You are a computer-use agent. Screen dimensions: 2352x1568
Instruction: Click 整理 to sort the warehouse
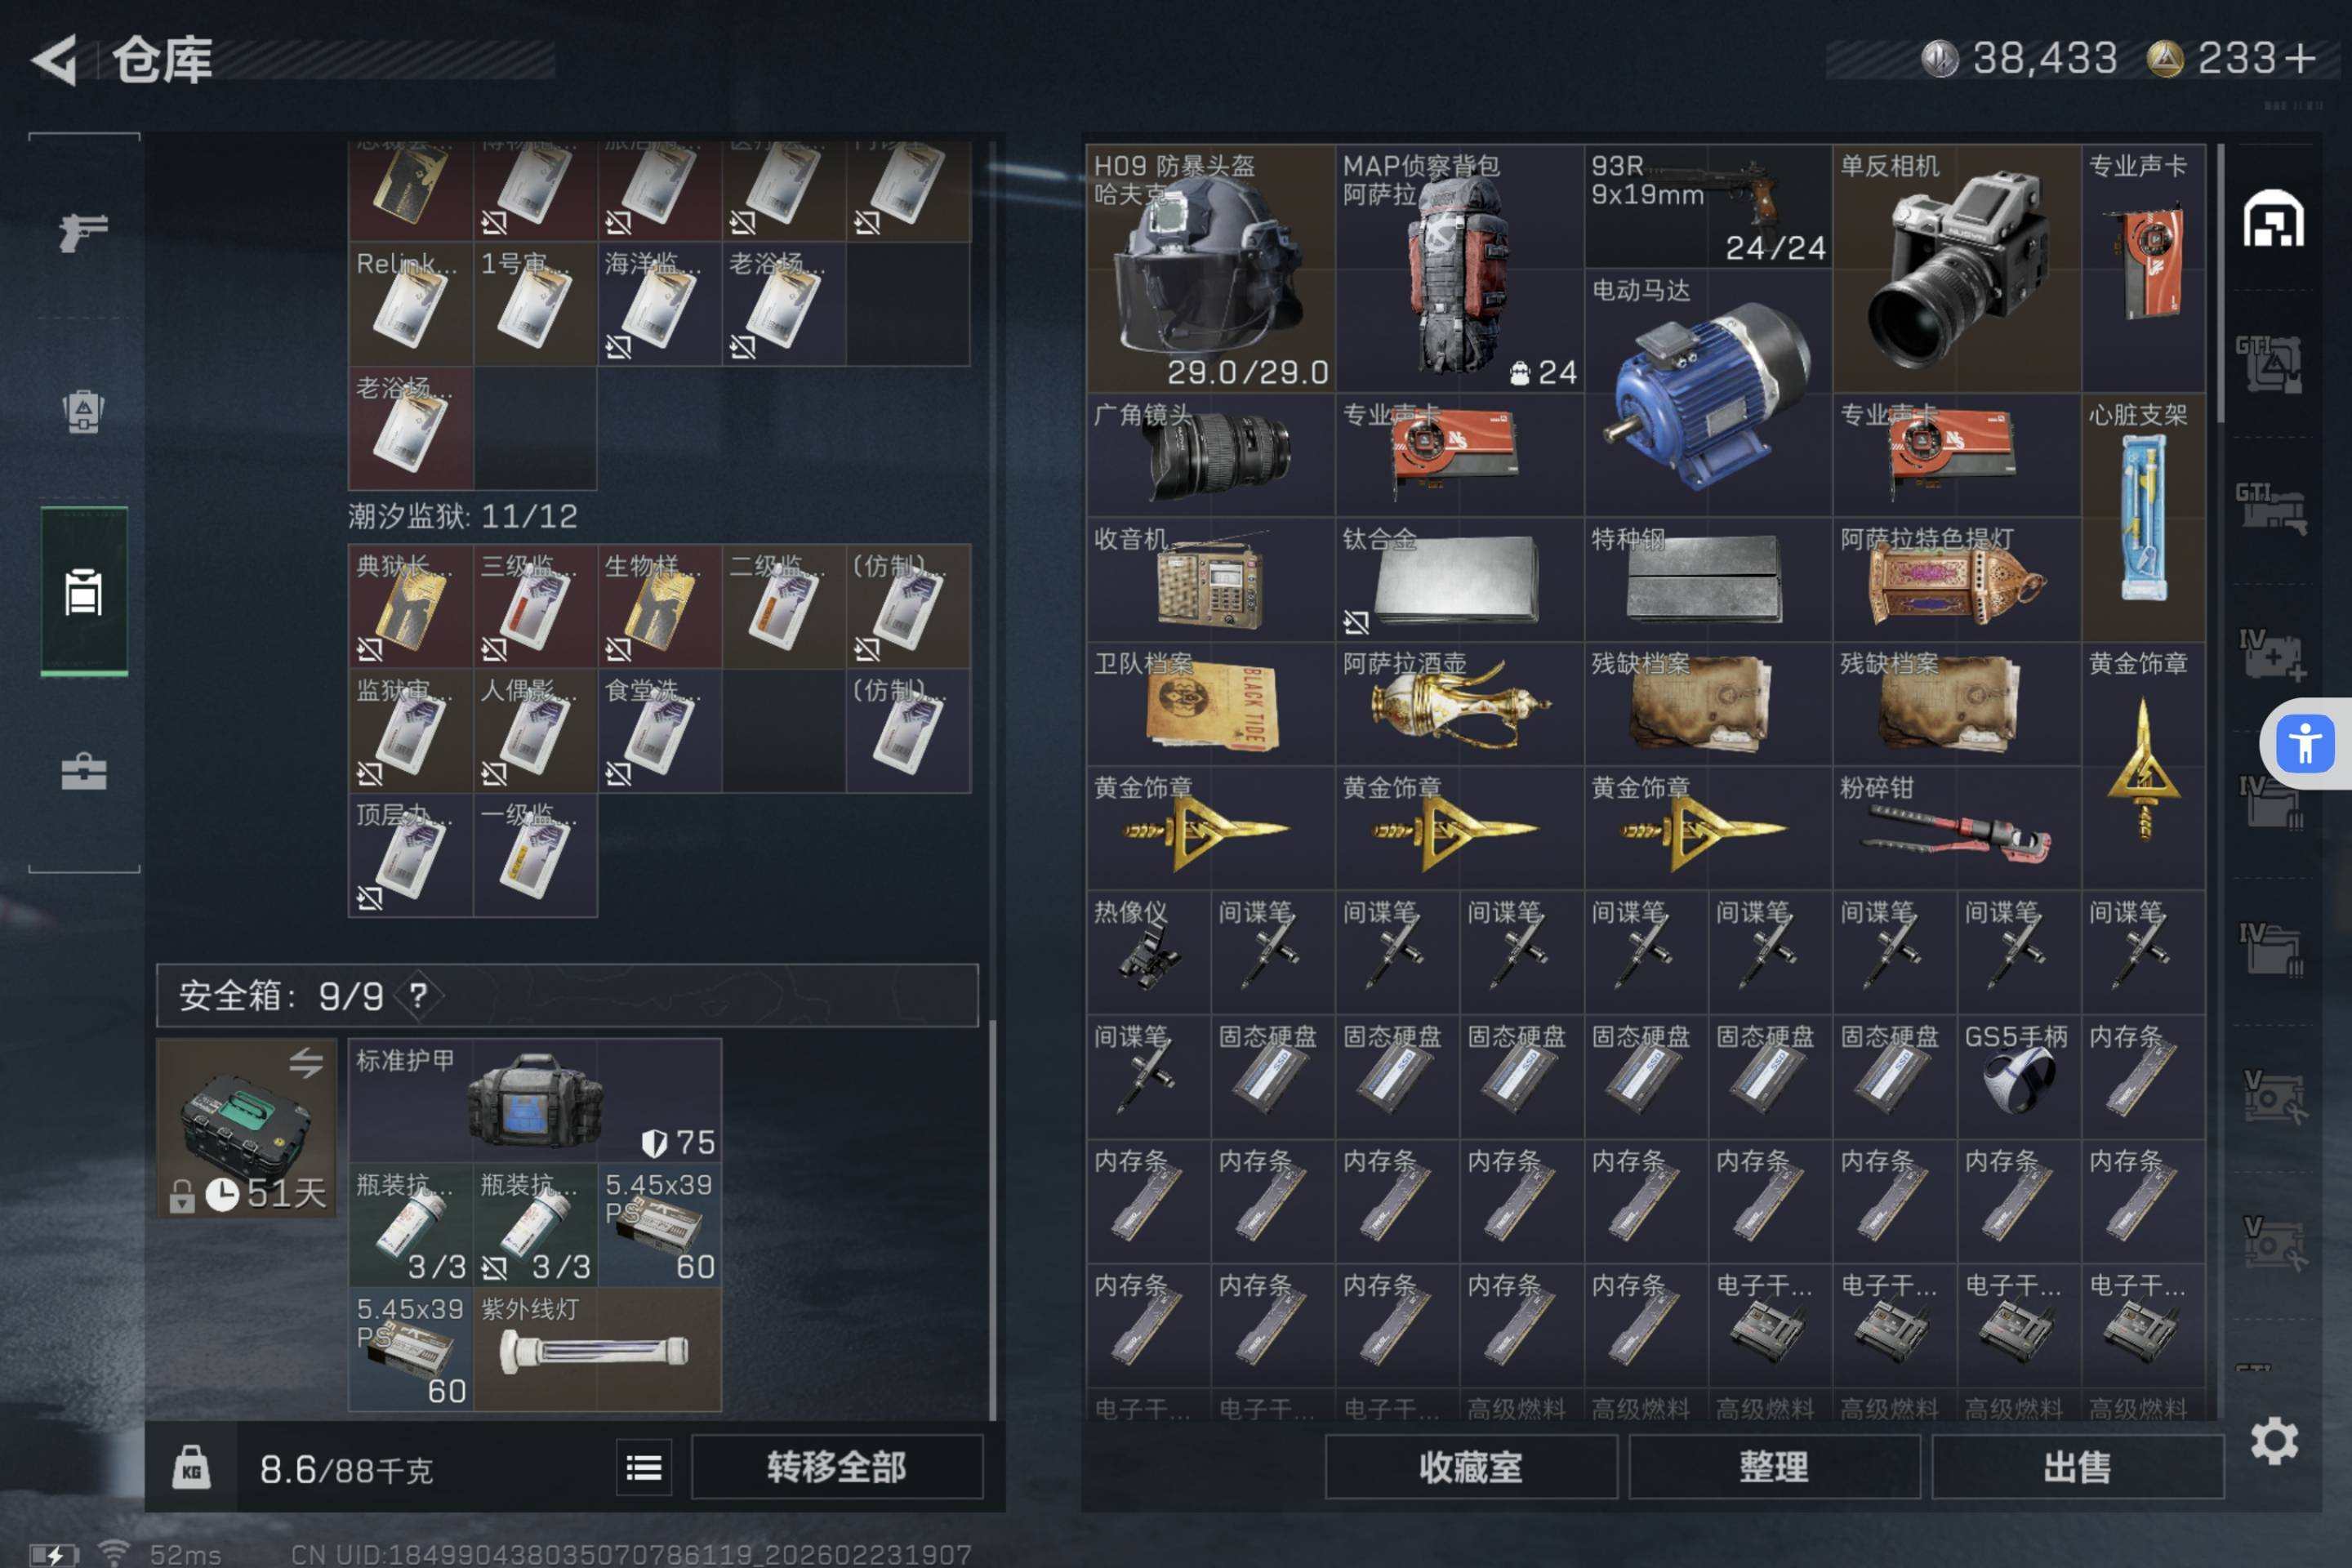click(1774, 1467)
